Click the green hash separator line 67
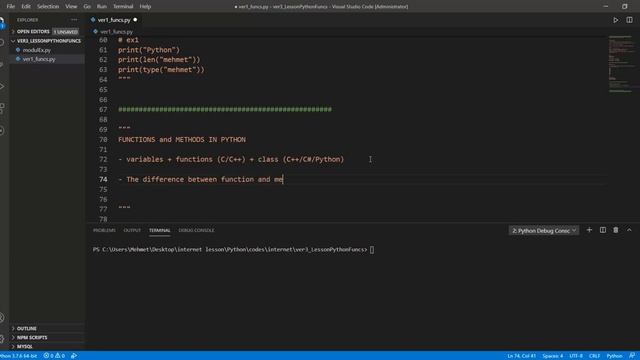The image size is (640, 360). click(x=225, y=109)
